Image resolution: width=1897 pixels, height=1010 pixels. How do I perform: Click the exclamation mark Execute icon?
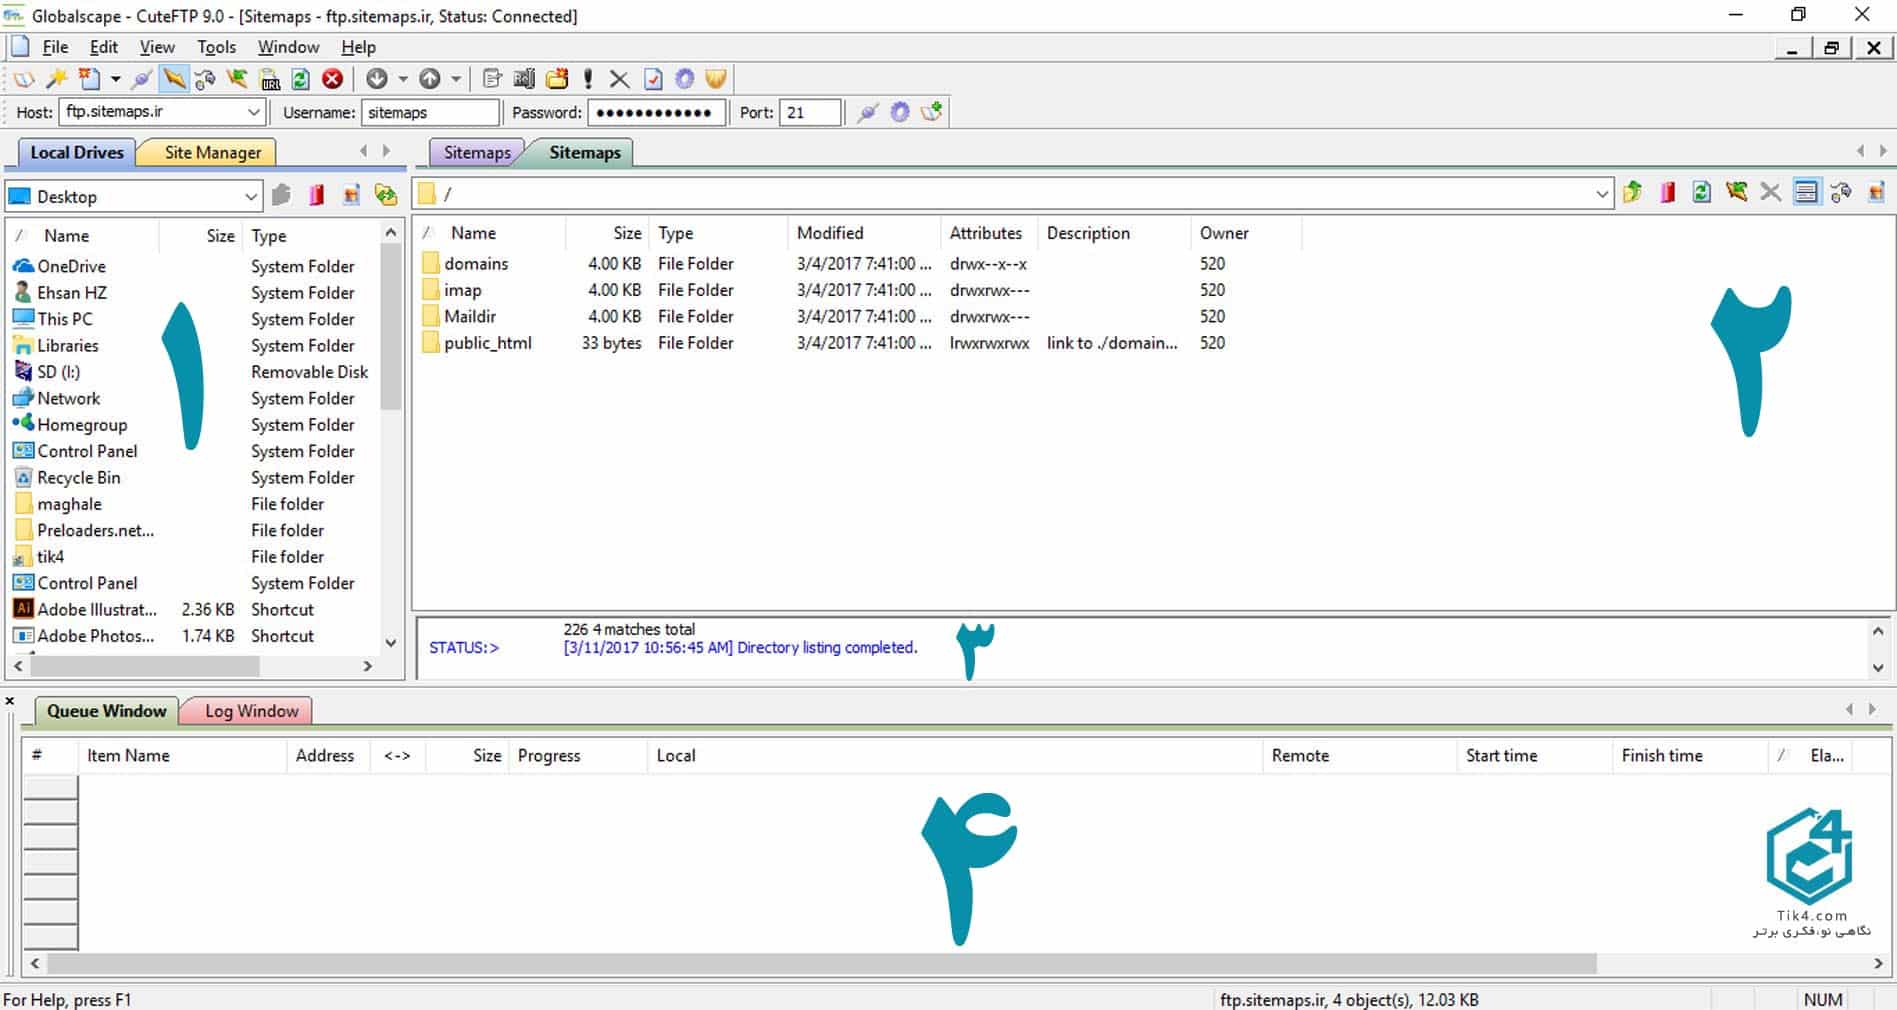click(x=588, y=79)
